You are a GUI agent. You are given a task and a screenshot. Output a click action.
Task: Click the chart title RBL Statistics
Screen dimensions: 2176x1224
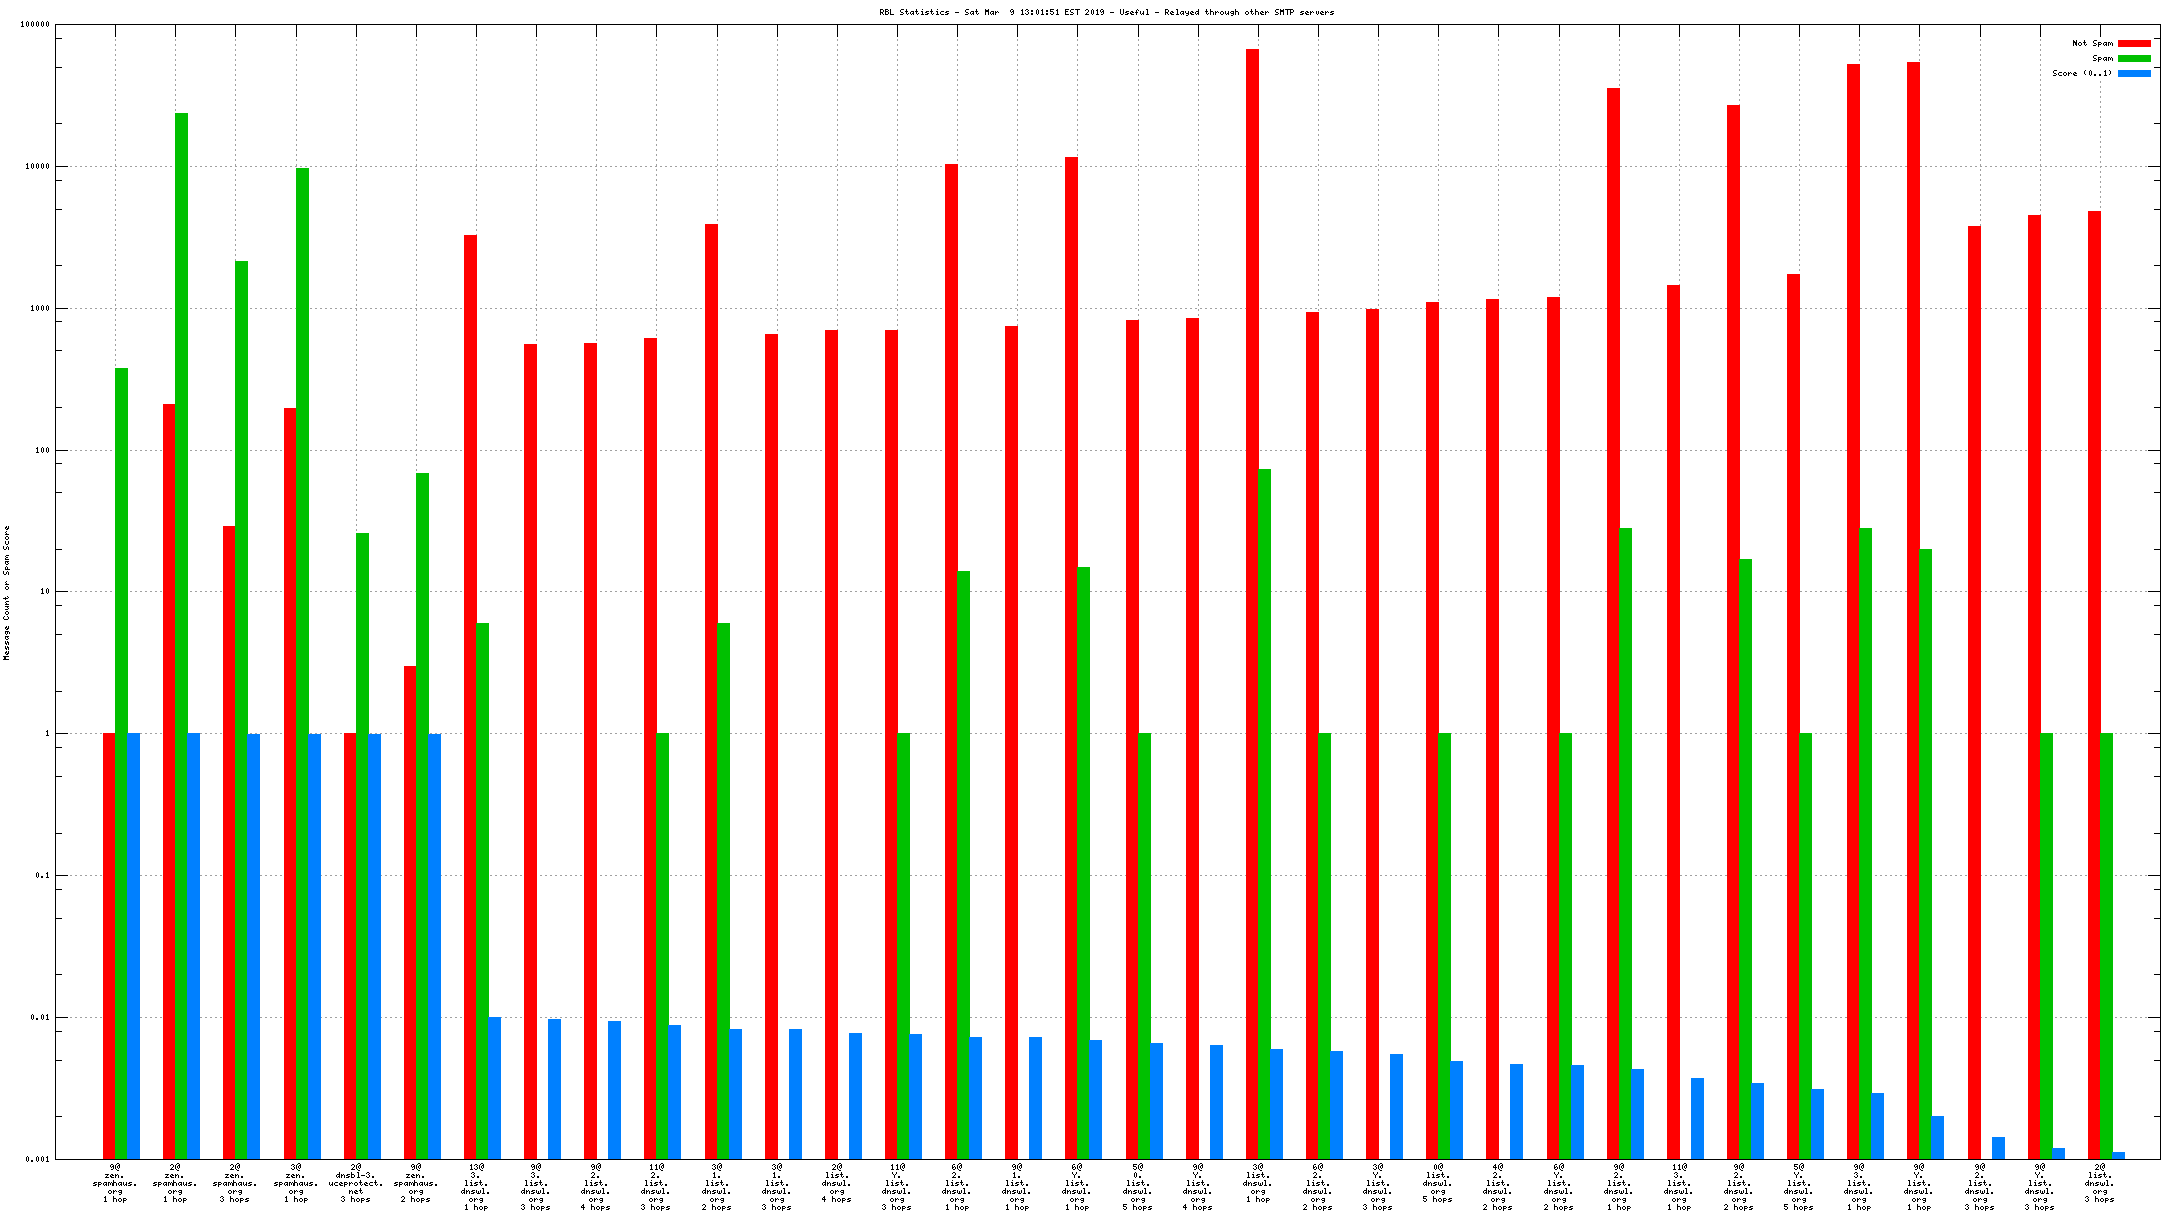click(x=1106, y=12)
